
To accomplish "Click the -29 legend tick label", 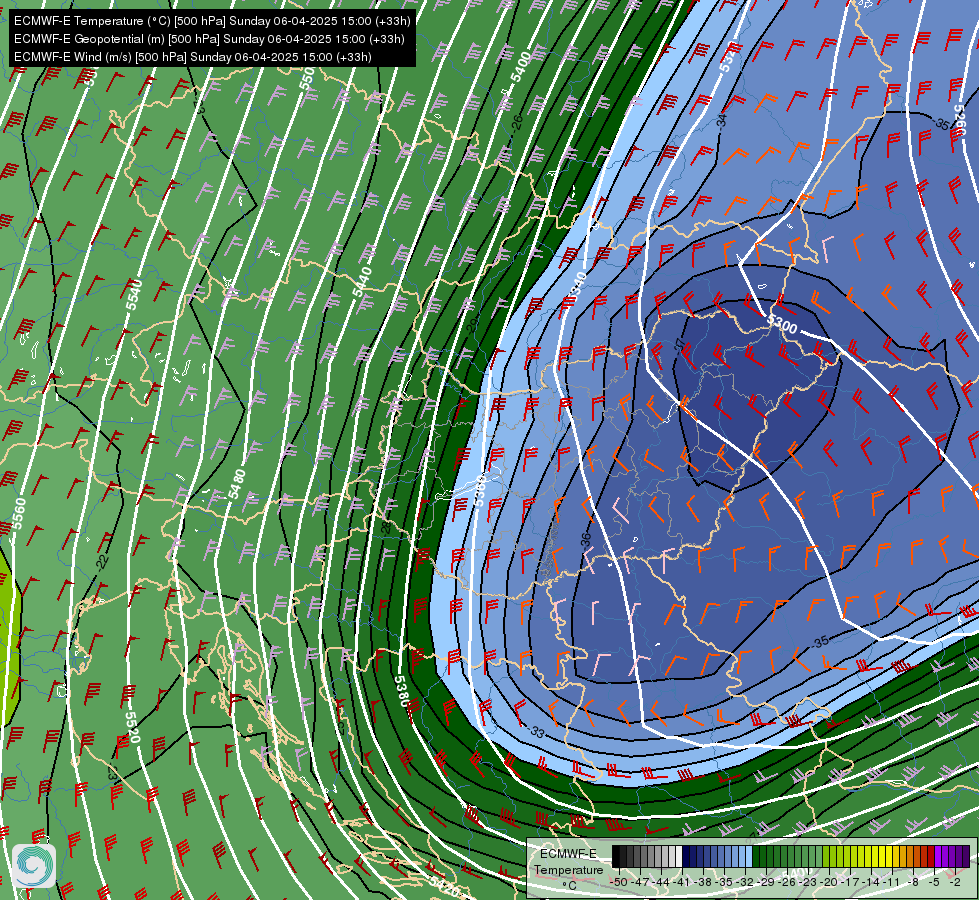I will (x=767, y=882).
